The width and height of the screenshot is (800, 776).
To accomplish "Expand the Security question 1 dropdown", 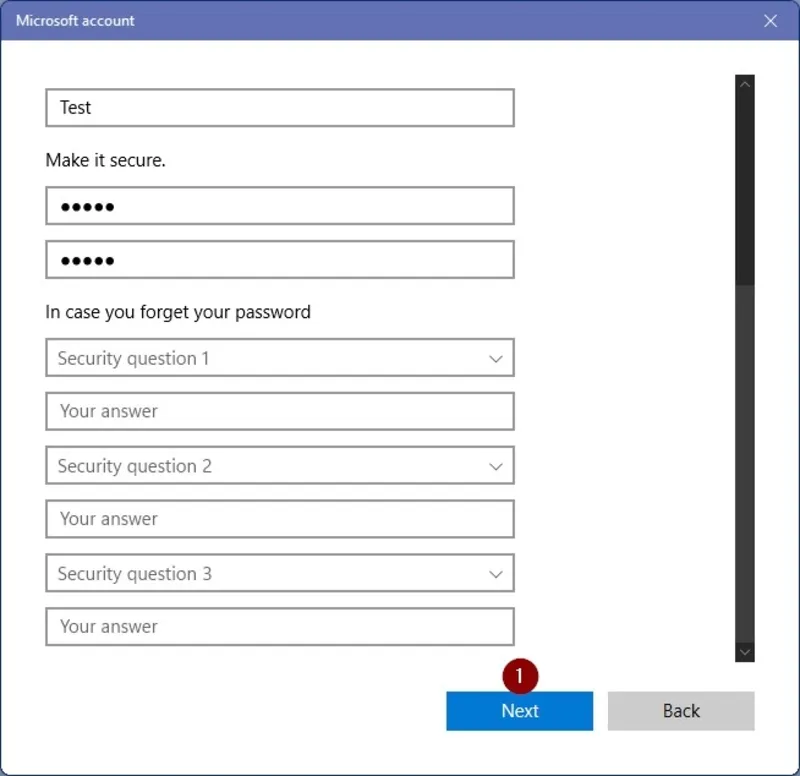I will (280, 358).
